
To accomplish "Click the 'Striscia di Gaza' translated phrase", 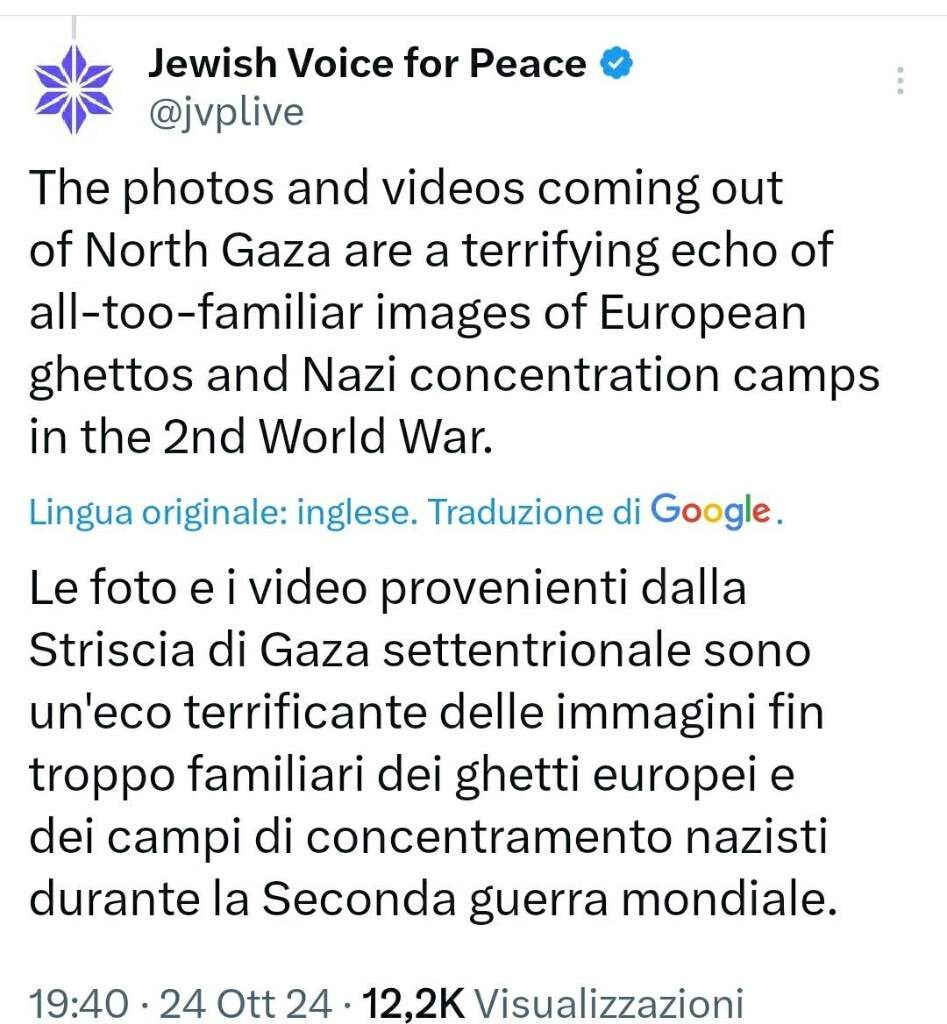I will click(x=199, y=650).
